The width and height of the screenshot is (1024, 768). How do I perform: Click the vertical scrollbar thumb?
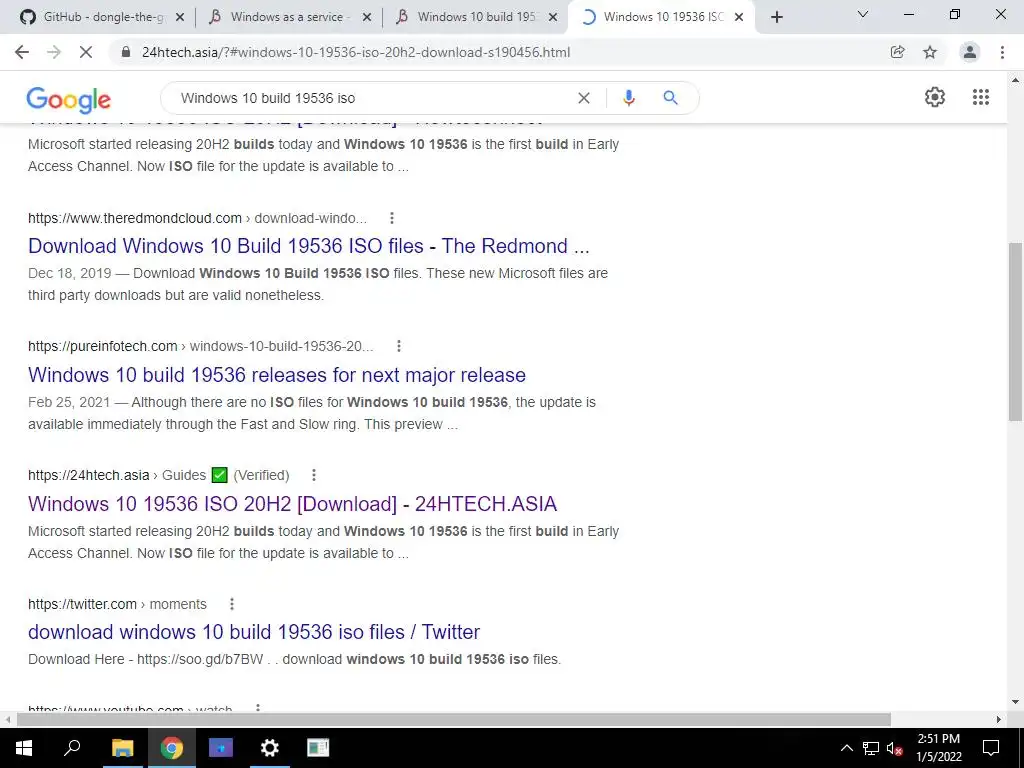(1015, 332)
